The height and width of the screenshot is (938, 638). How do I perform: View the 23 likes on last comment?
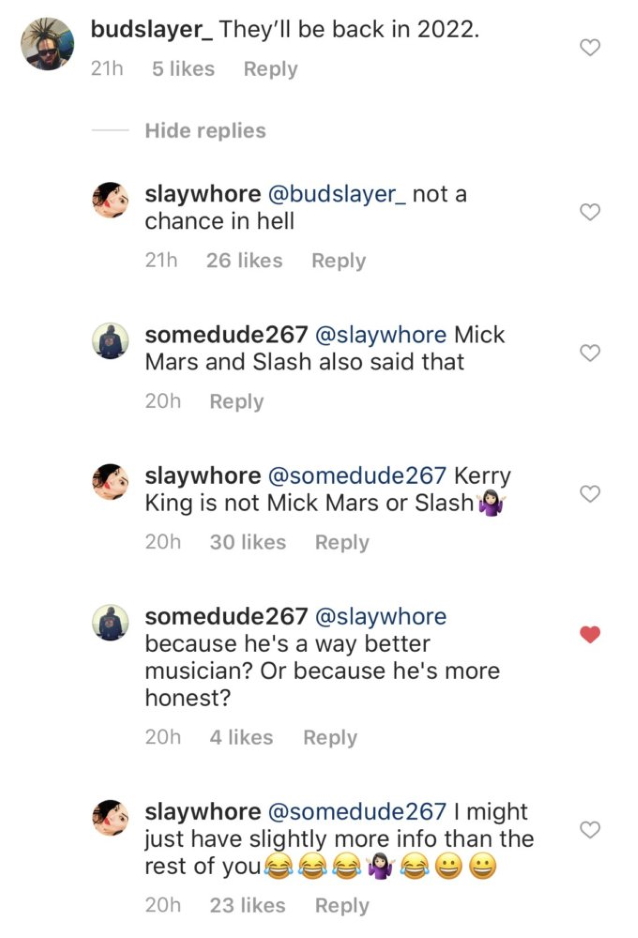click(248, 905)
